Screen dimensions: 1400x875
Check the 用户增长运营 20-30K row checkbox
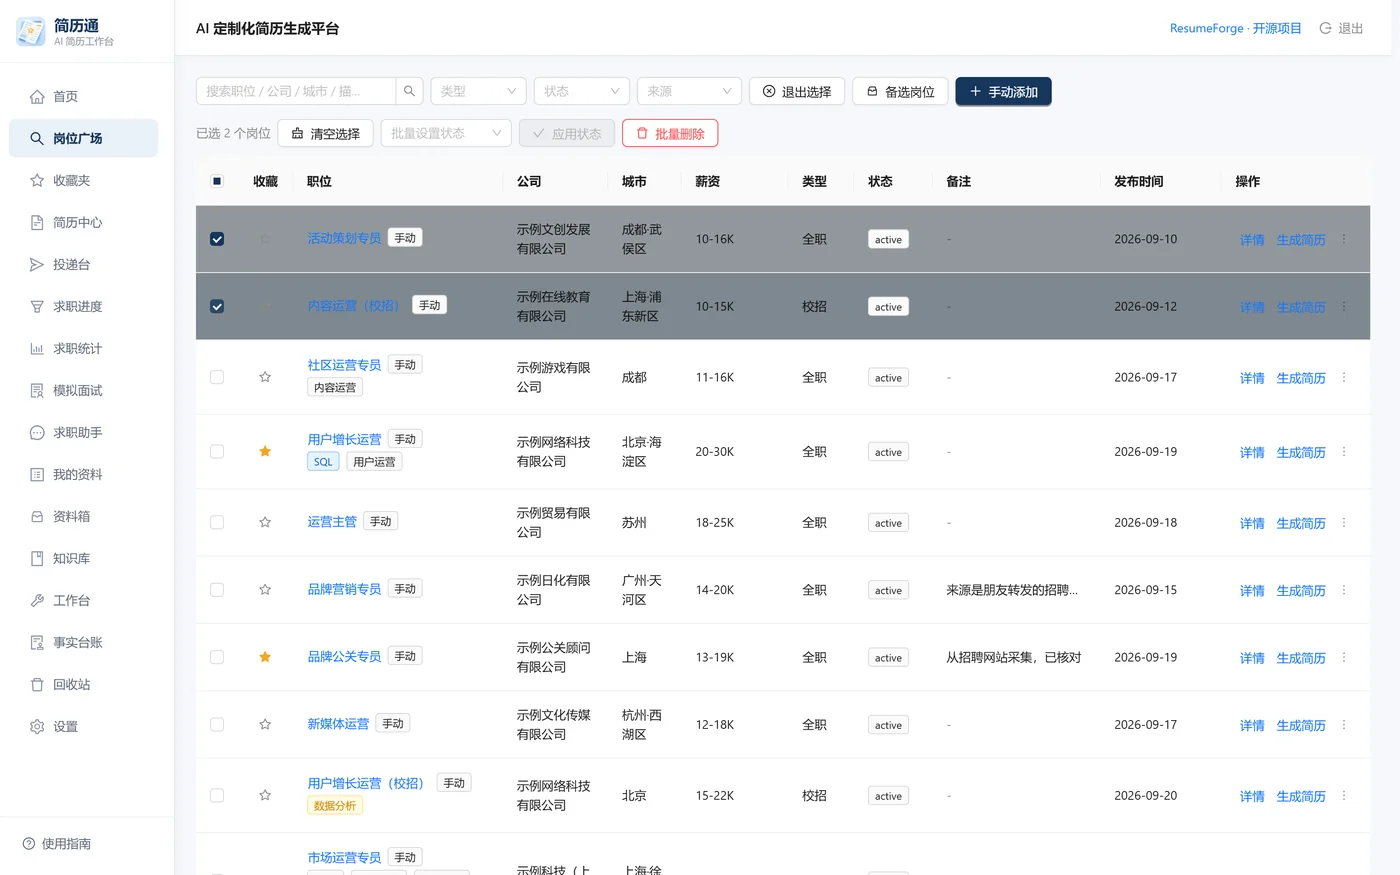point(217,451)
